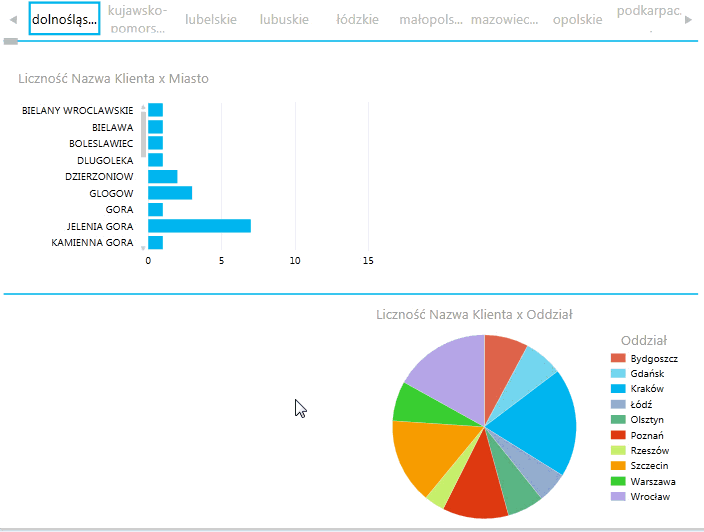
Task: Select the JELENIA GORA bar
Action: click(x=199, y=226)
